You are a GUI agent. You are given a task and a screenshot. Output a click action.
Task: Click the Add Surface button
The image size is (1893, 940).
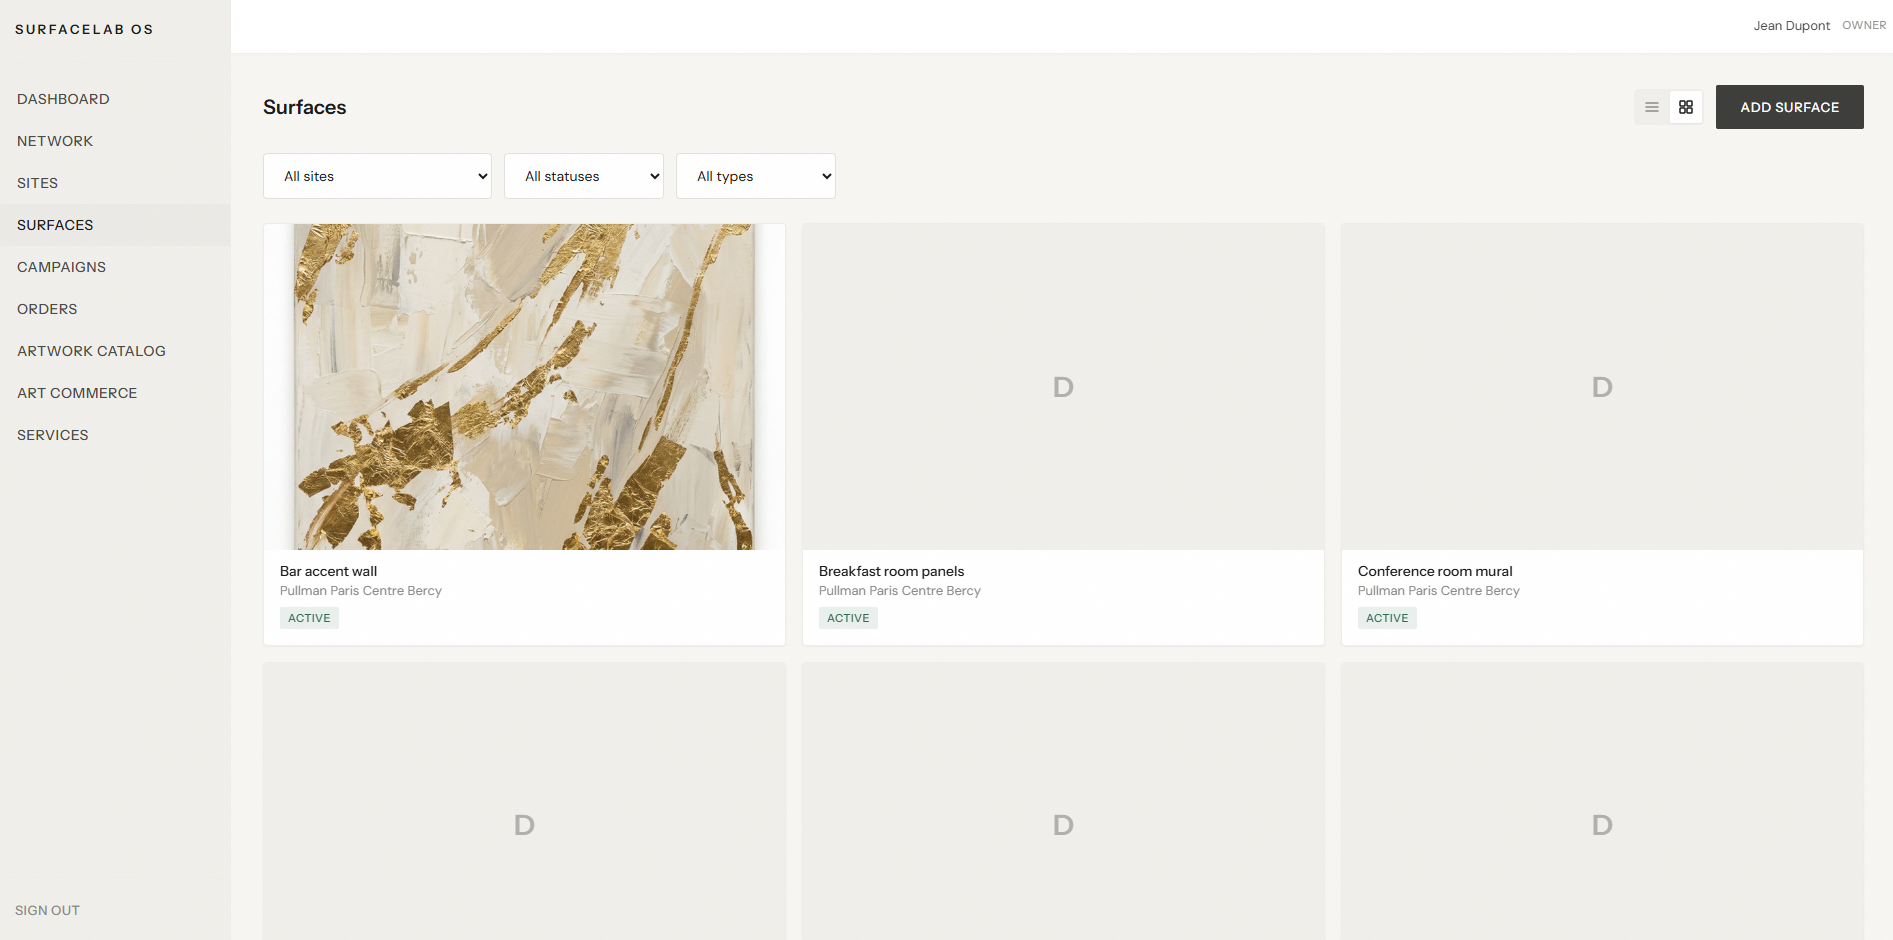1788,107
